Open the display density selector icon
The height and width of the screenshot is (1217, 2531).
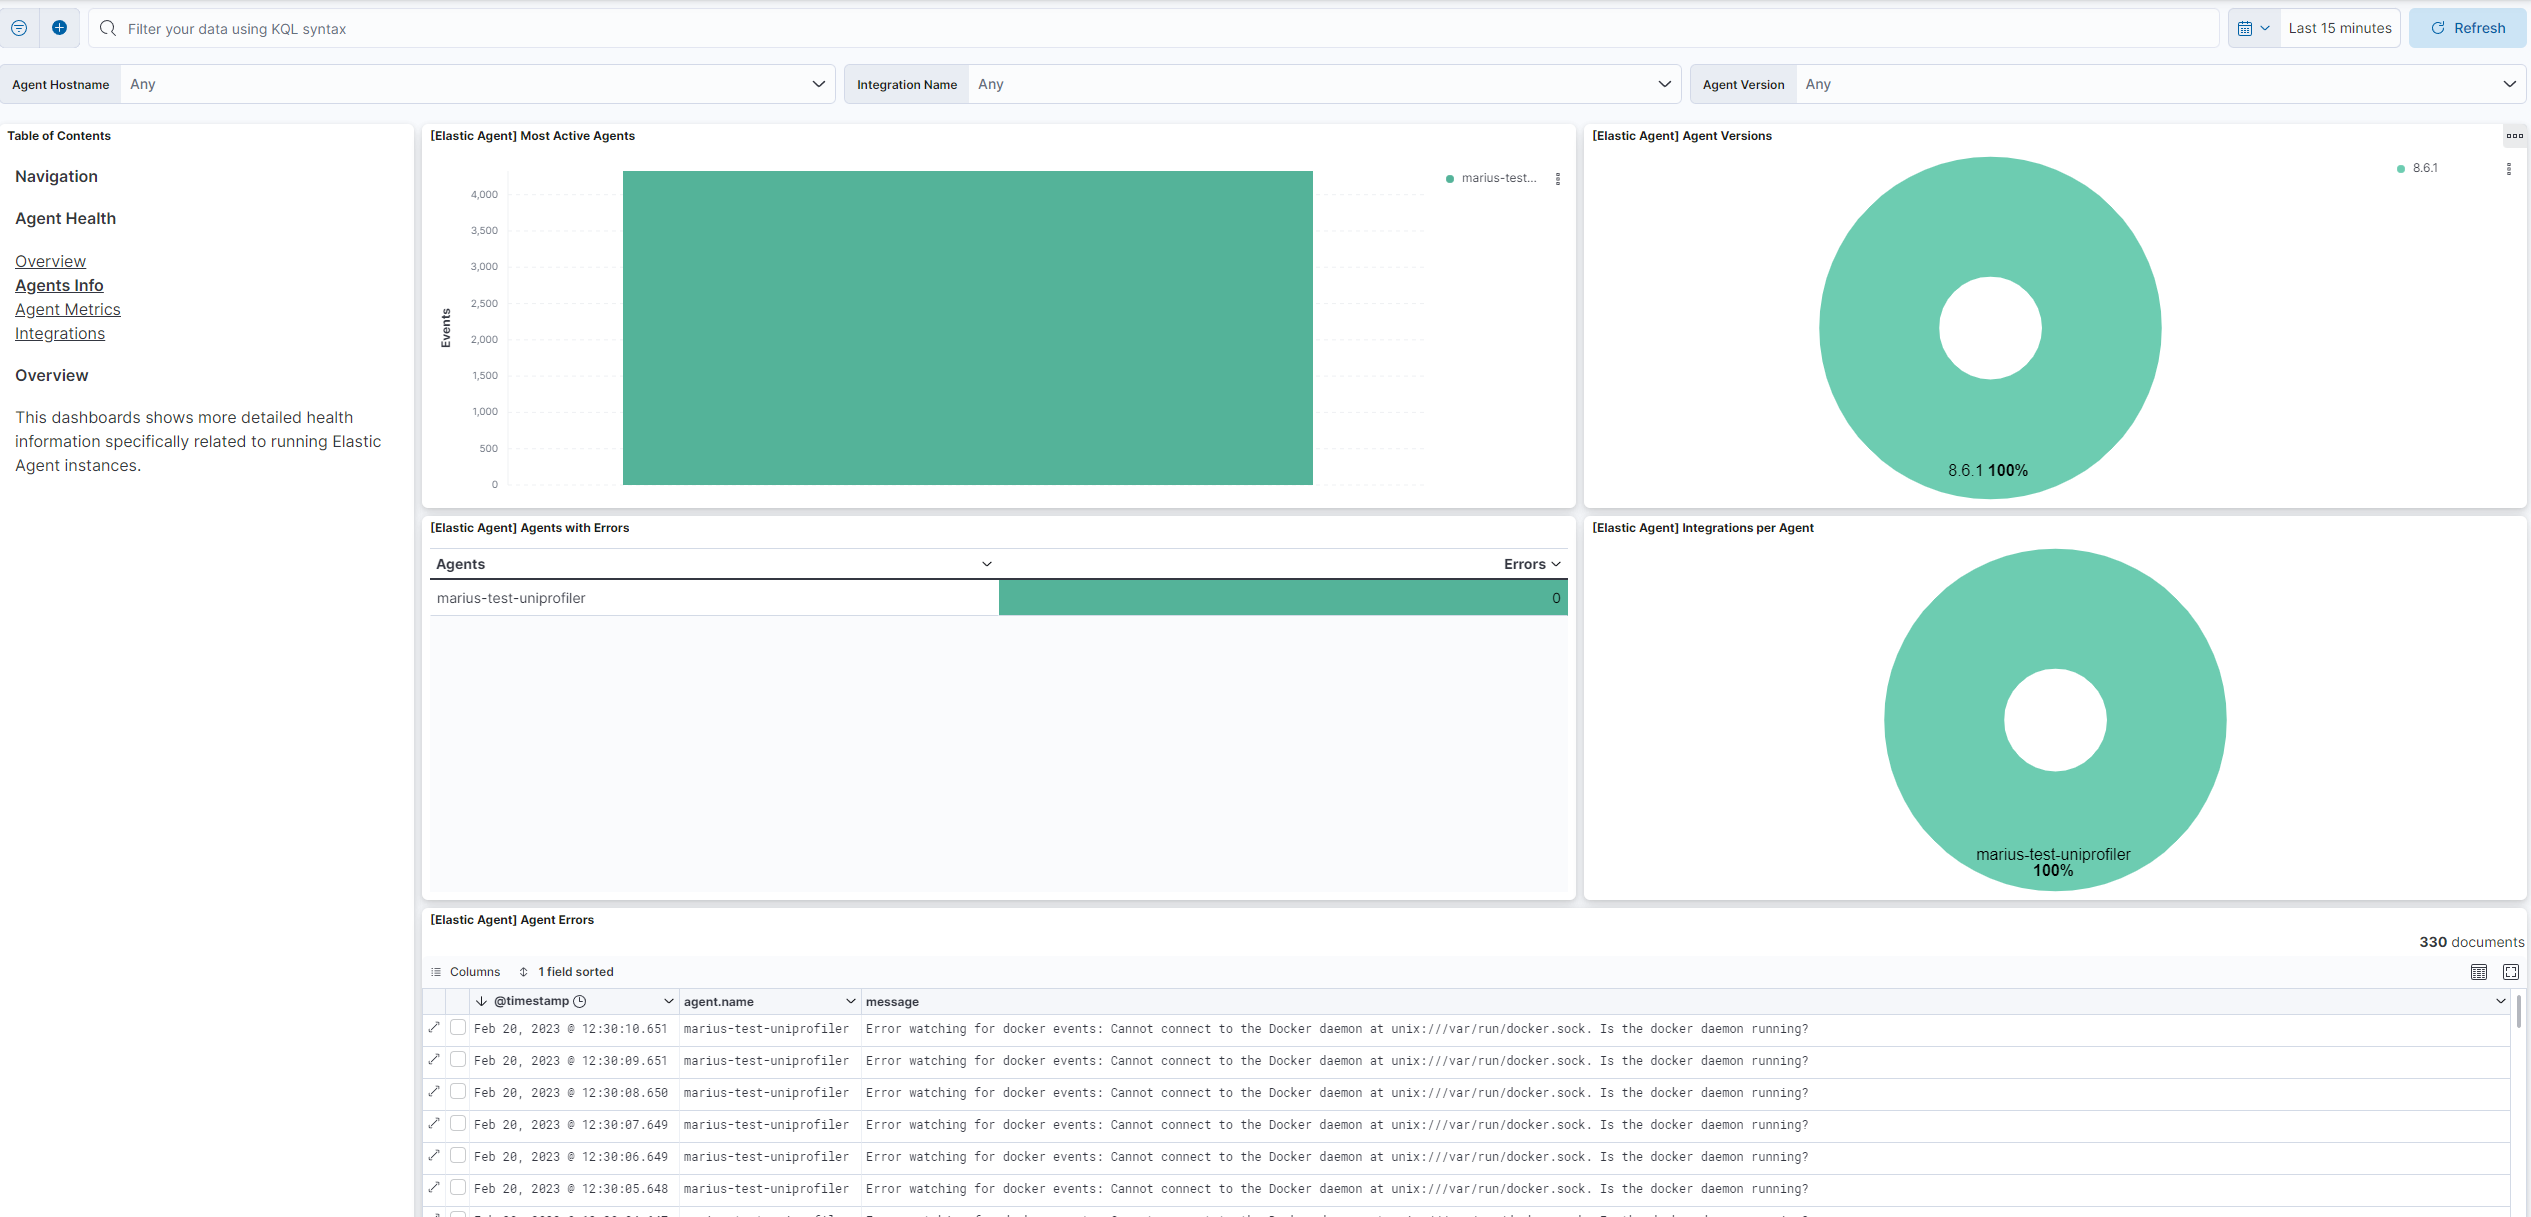(x=2478, y=972)
